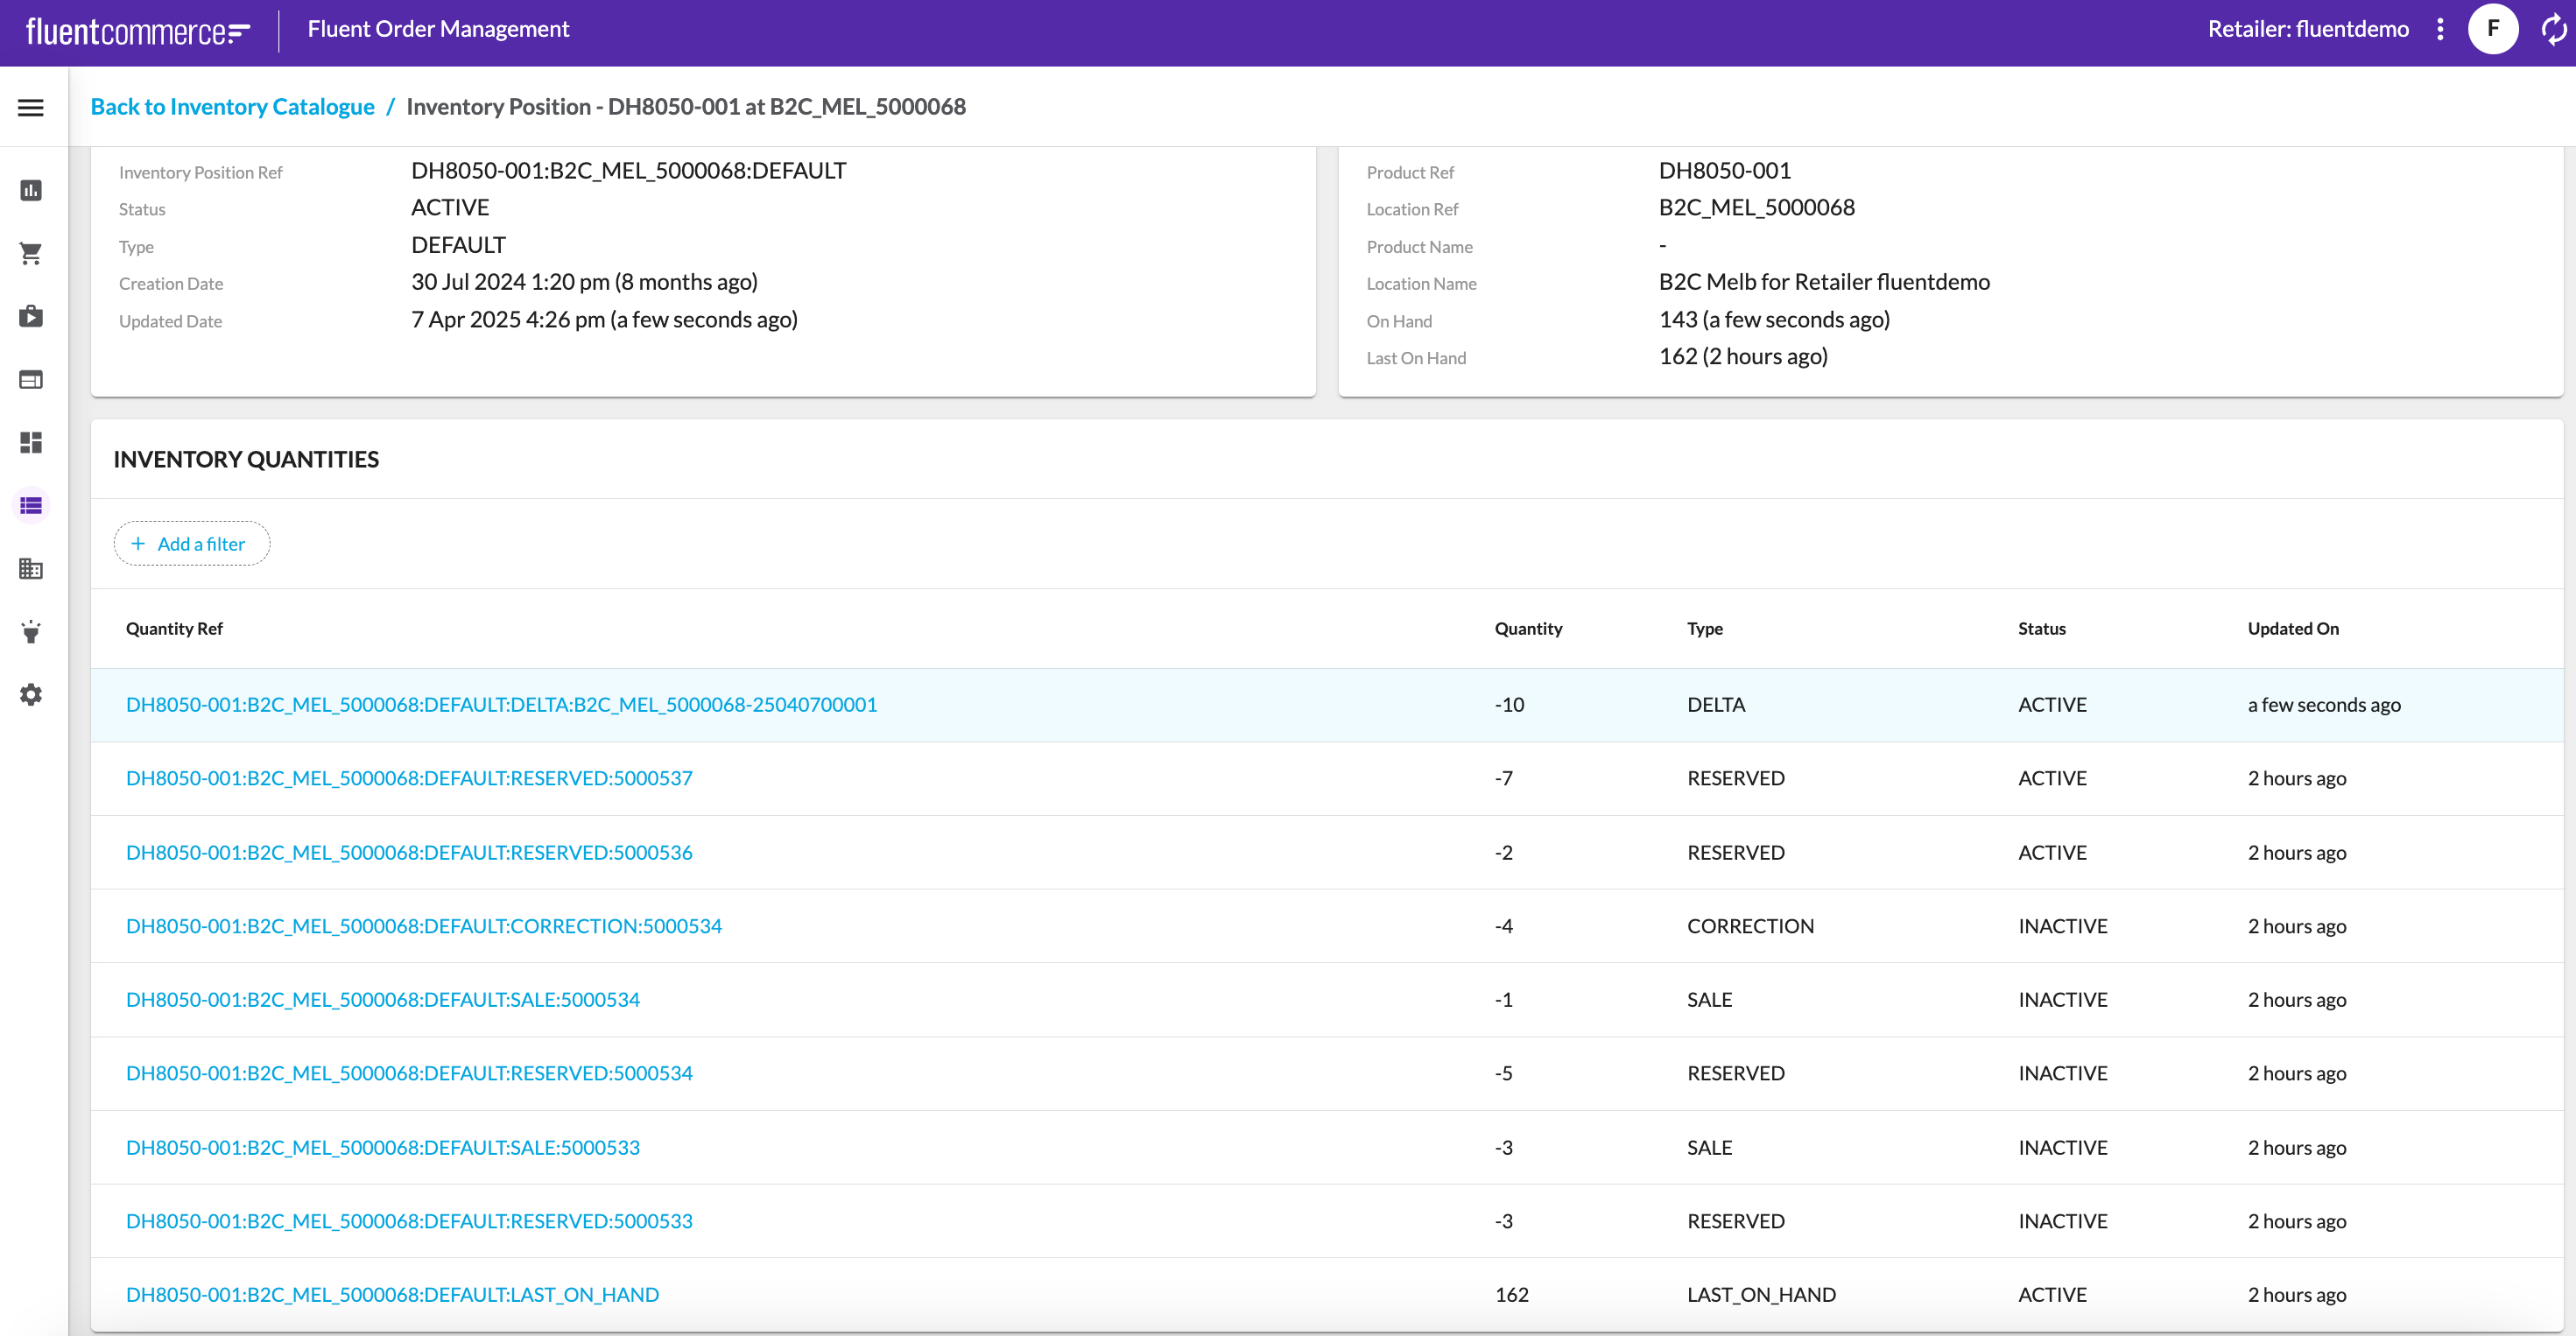Open the shopping cart orders icon
The height and width of the screenshot is (1336, 2576).
tap(31, 253)
